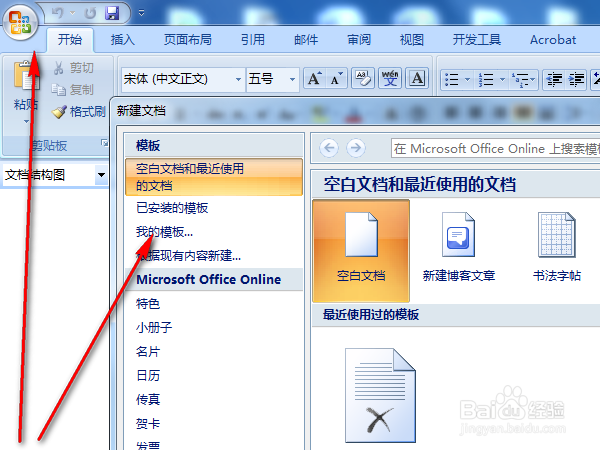Open bullet style dropdown arrow
Image resolution: width=600 pixels, height=450 pixels.
click(467, 80)
